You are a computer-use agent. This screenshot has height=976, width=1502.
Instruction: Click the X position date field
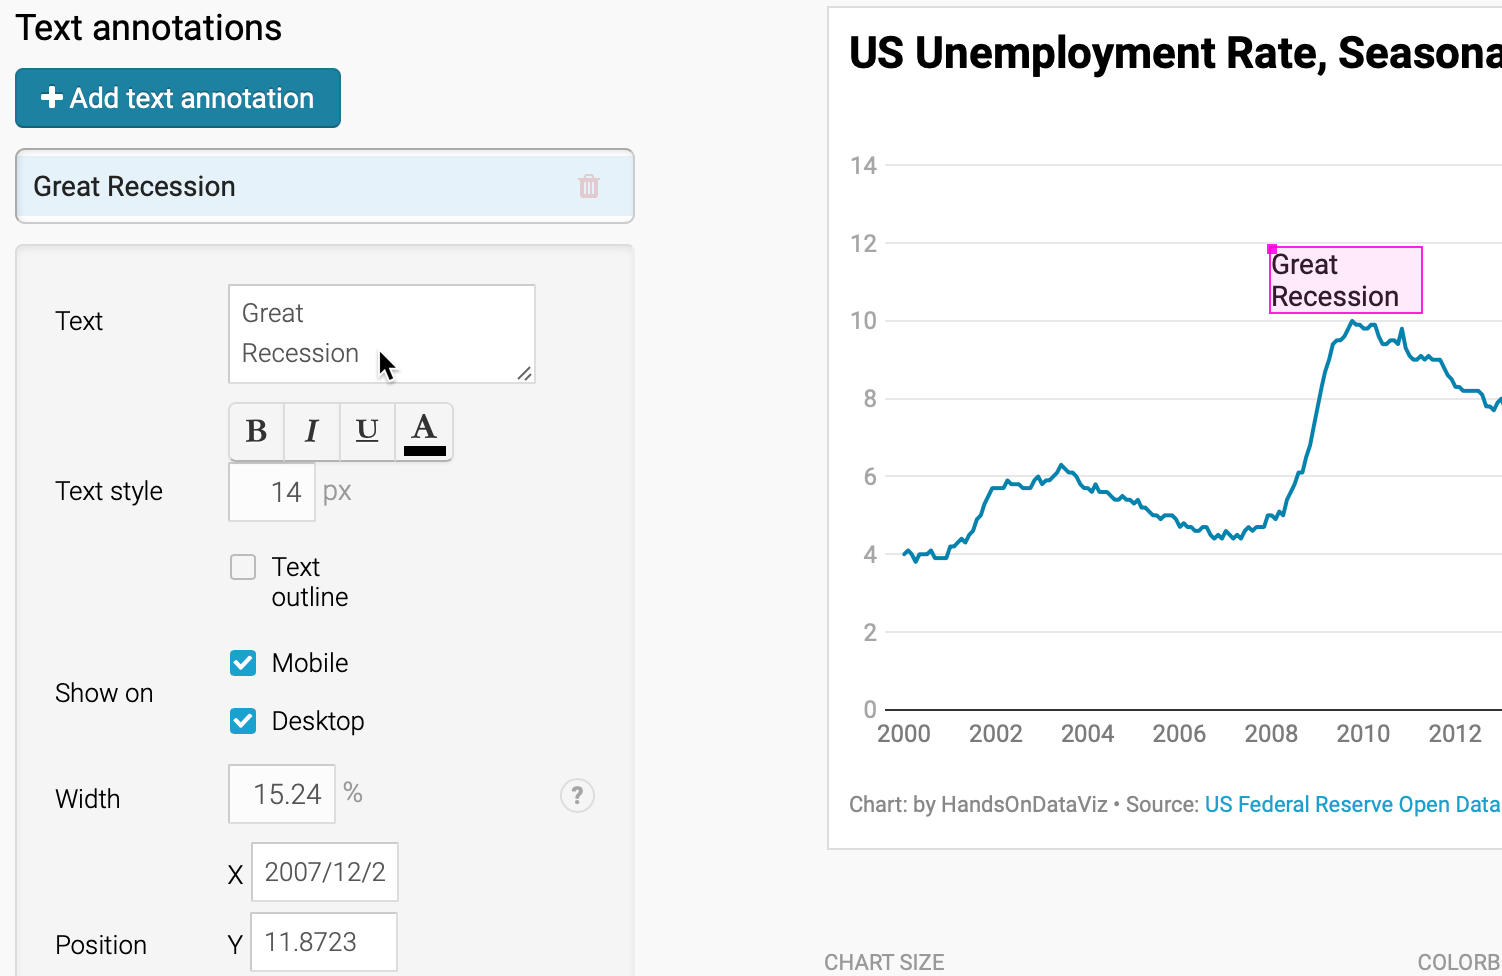click(325, 872)
